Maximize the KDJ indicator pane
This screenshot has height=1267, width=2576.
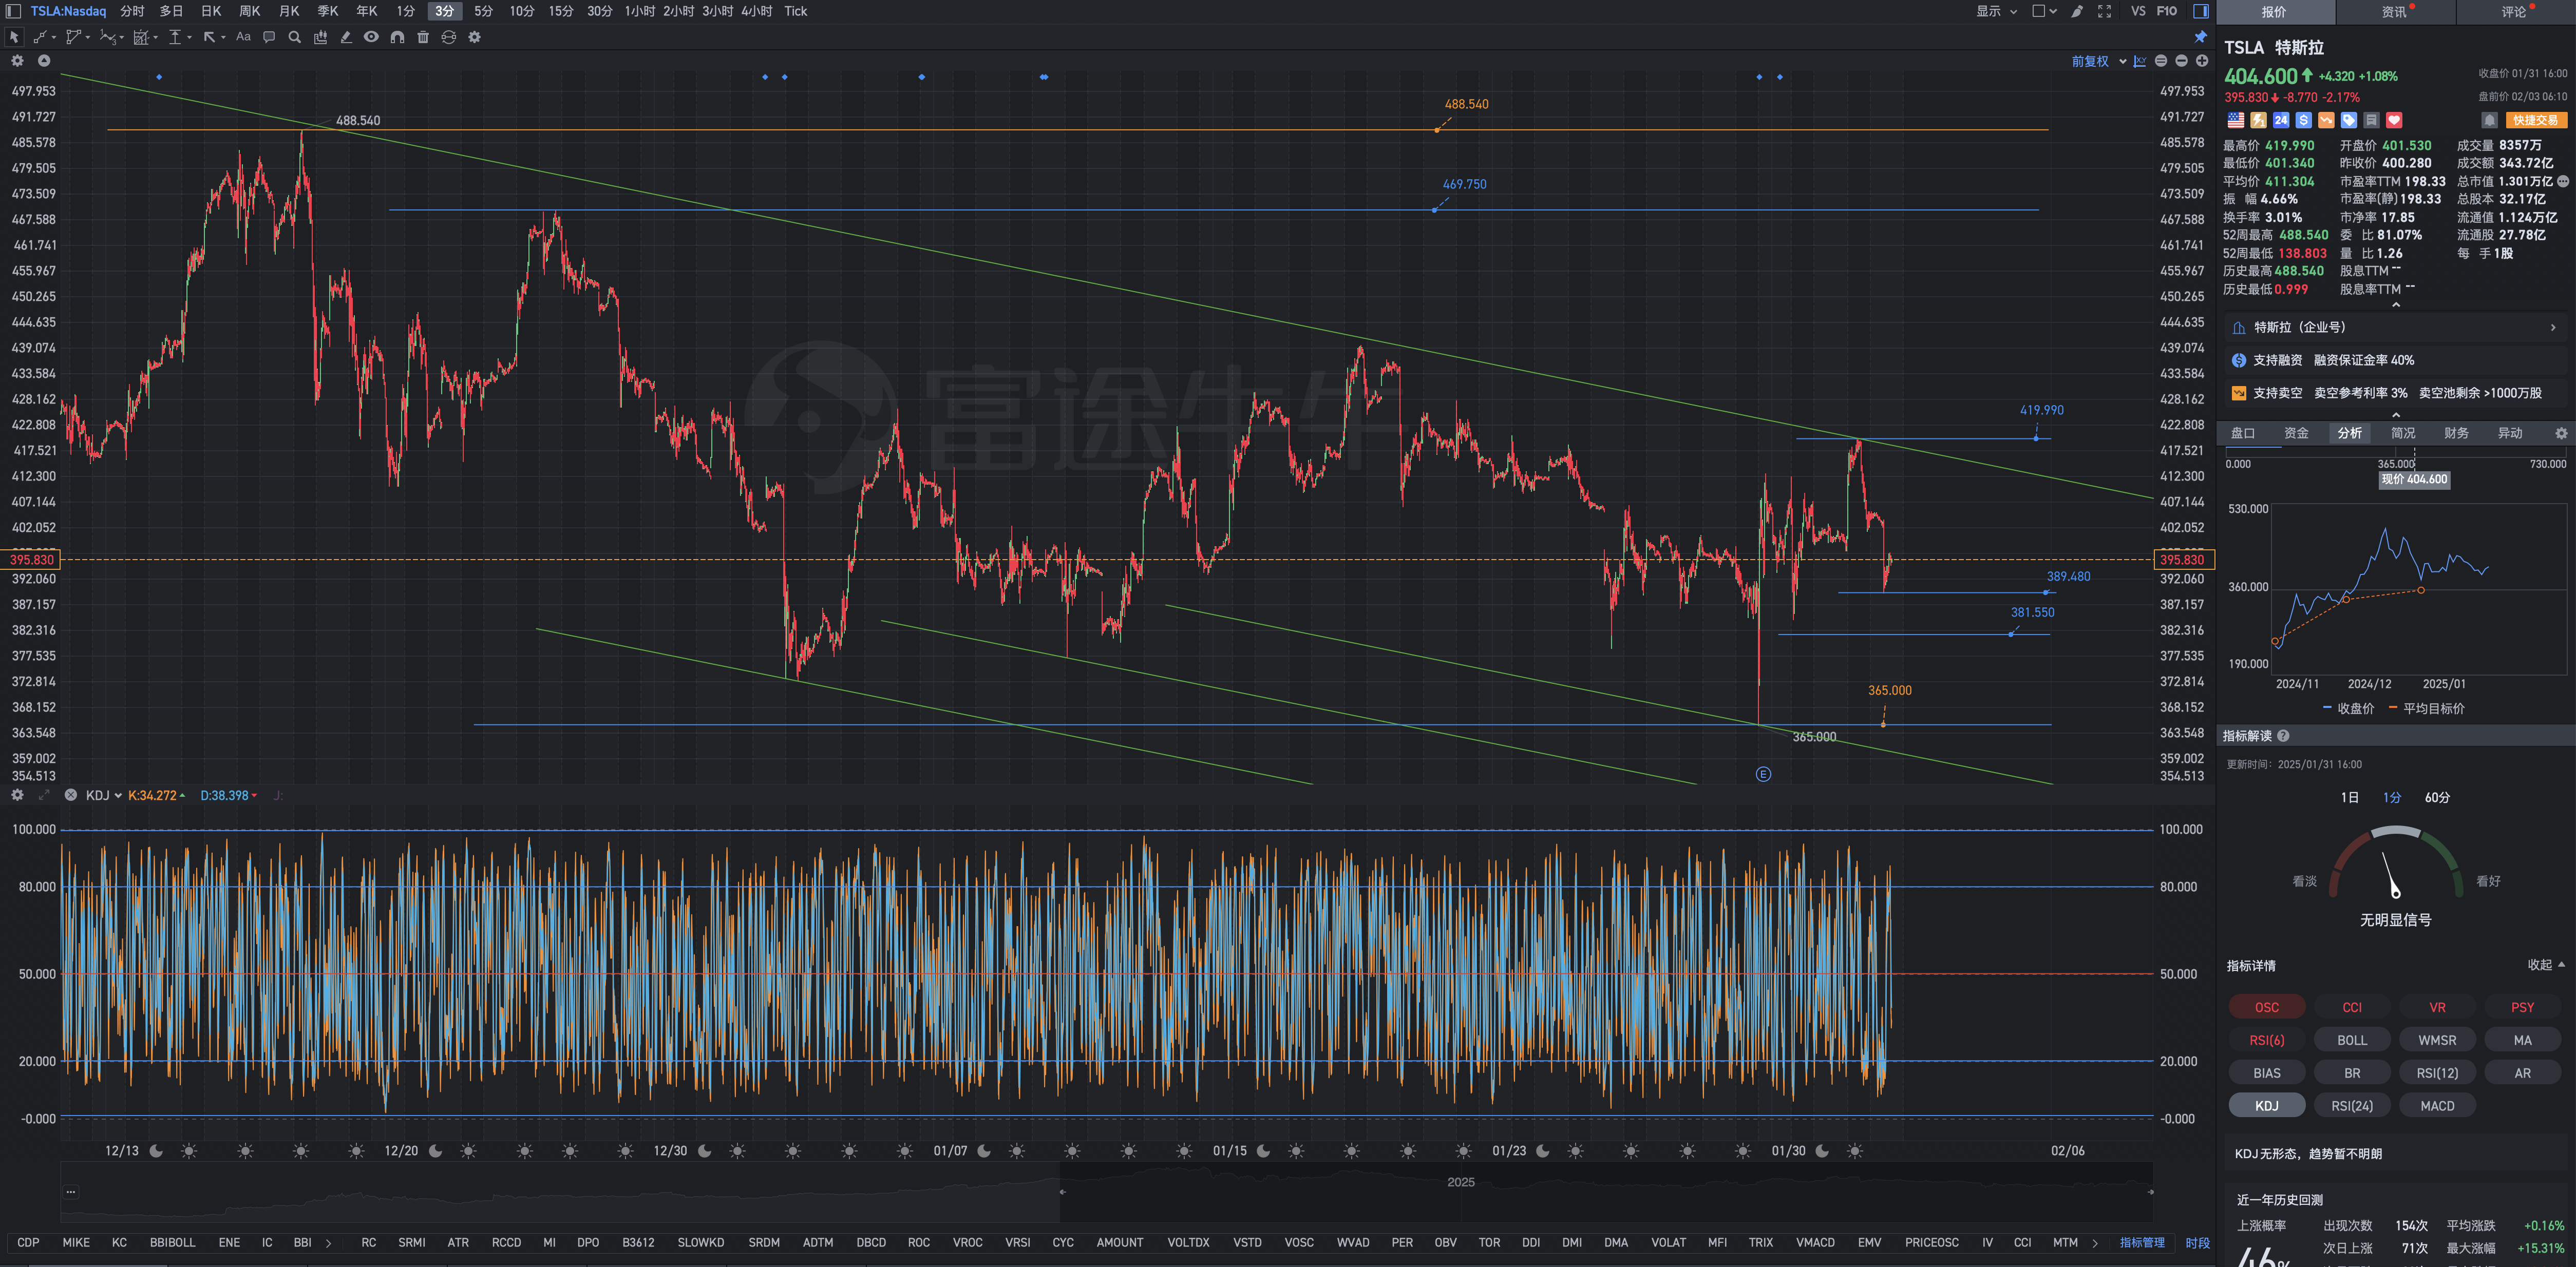[44, 795]
